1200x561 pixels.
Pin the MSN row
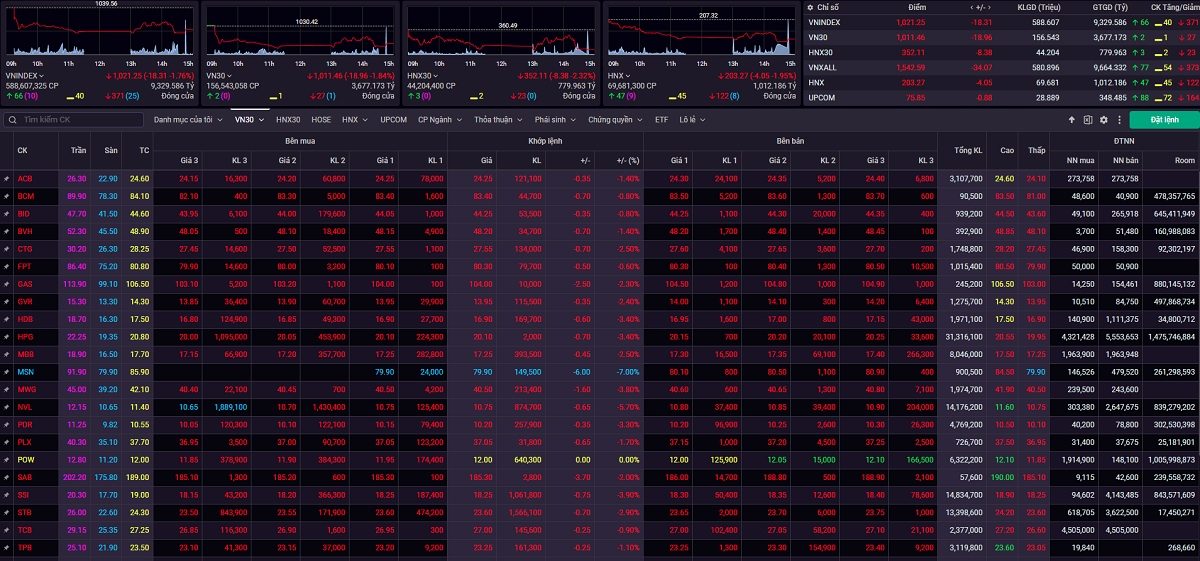point(6,372)
